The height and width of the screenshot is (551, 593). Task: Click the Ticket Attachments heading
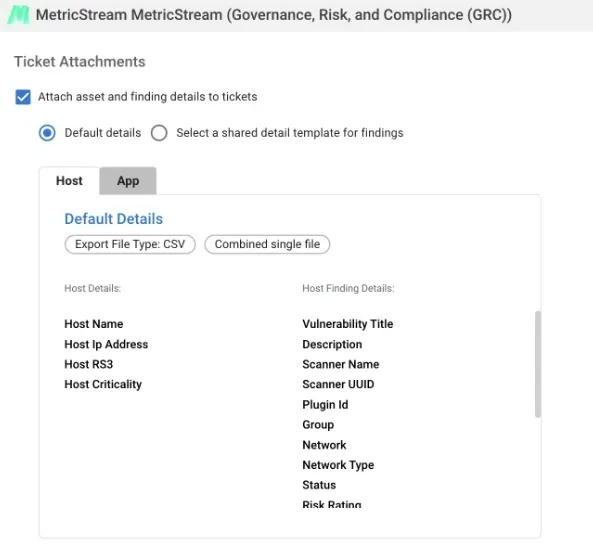point(80,62)
